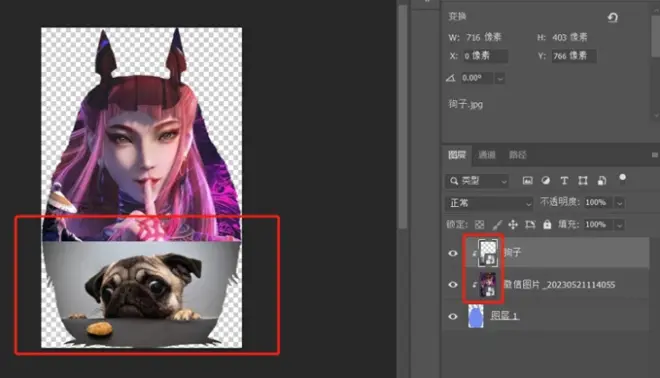Expand the fill 100% dropdown arrow
This screenshot has height=378, width=660.
tap(619, 225)
